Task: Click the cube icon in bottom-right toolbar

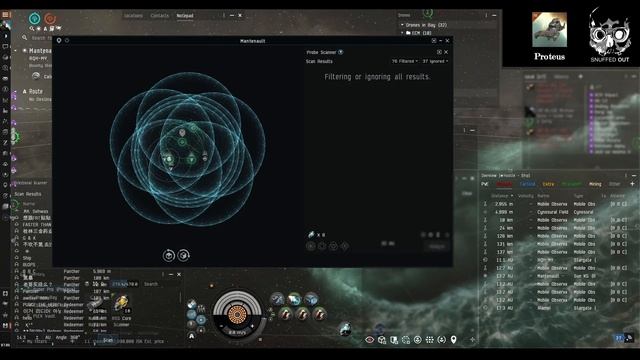Action: (x=382, y=340)
